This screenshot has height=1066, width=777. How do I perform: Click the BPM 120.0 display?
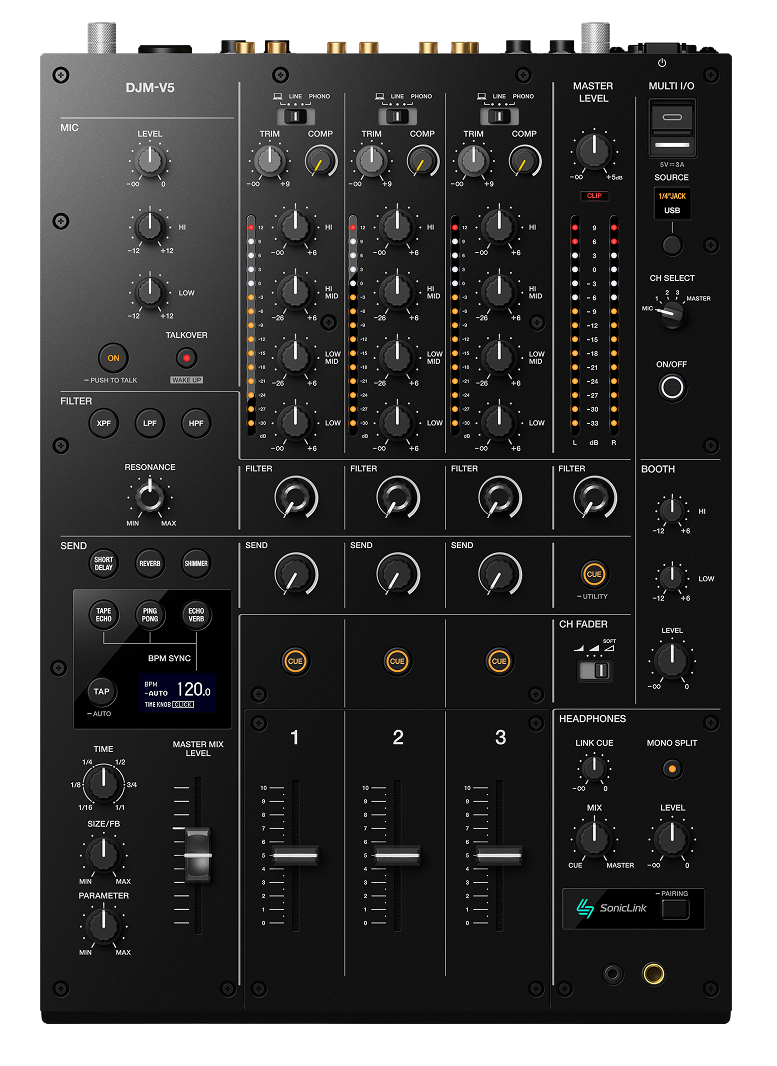pyautogui.click(x=177, y=693)
